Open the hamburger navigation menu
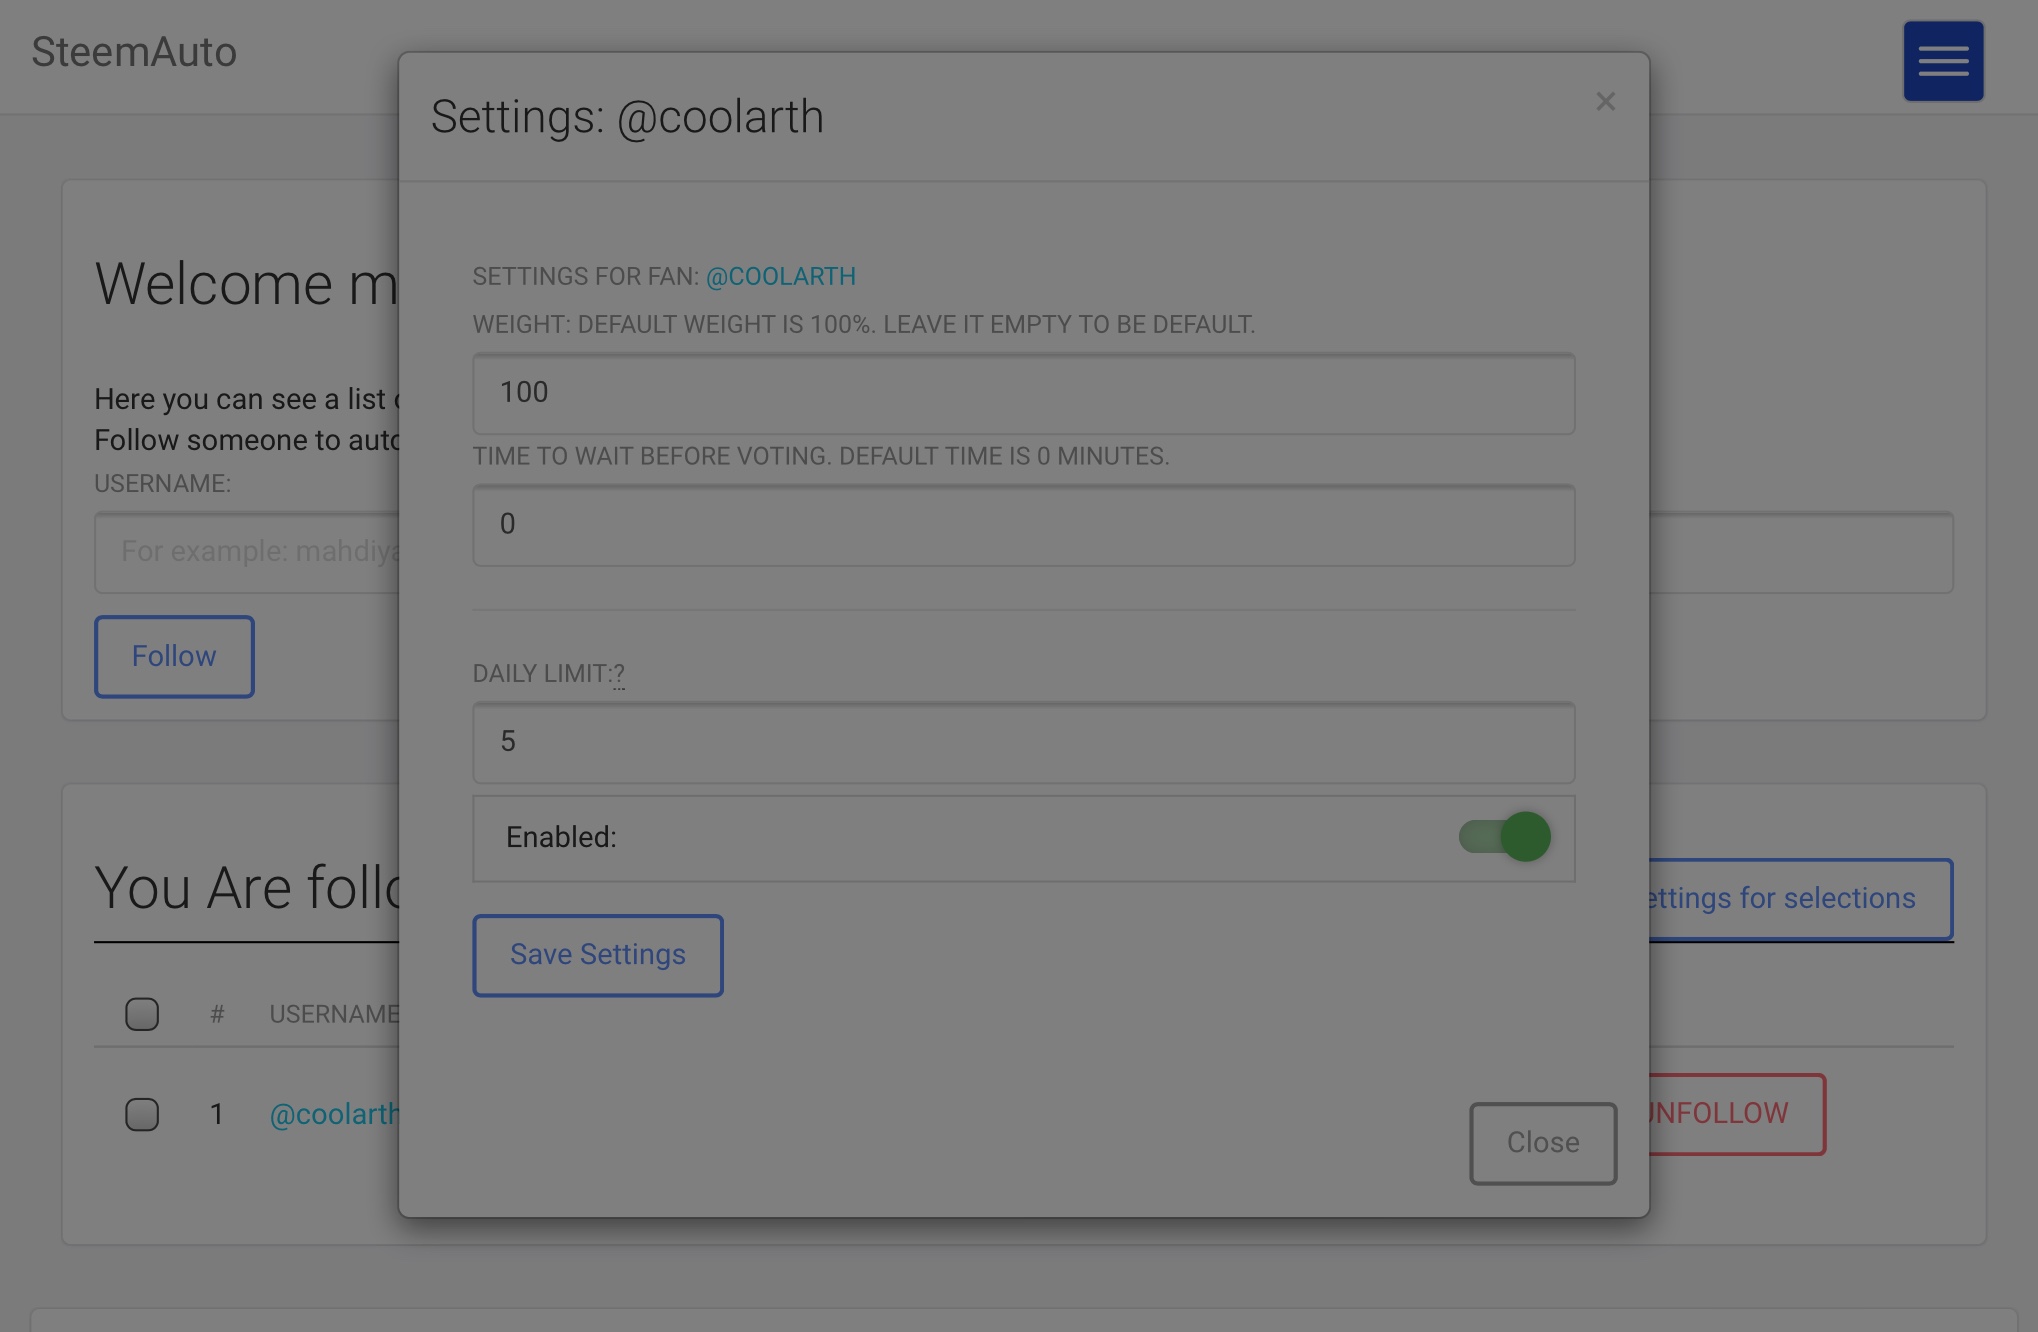Viewport: 2038px width, 1332px height. tap(1942, 61)
